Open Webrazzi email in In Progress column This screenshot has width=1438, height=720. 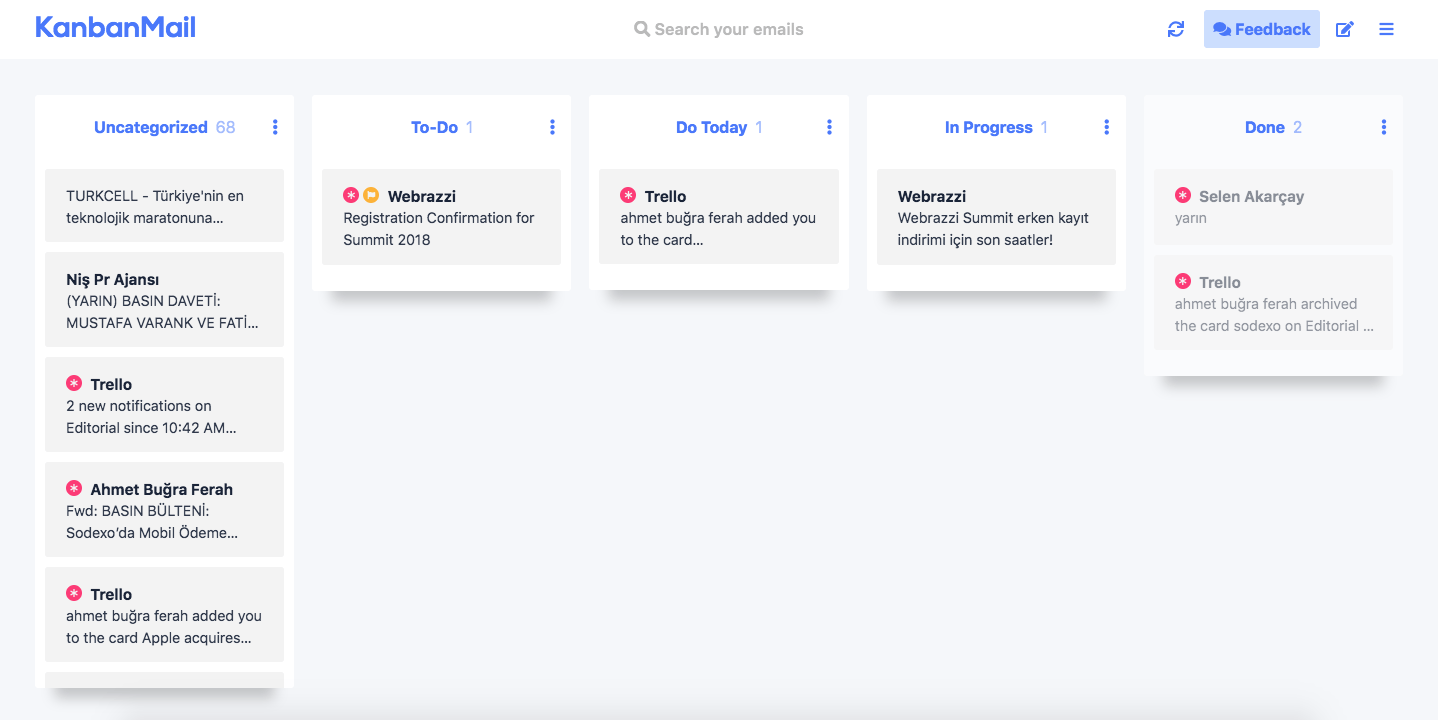(995, 217)
